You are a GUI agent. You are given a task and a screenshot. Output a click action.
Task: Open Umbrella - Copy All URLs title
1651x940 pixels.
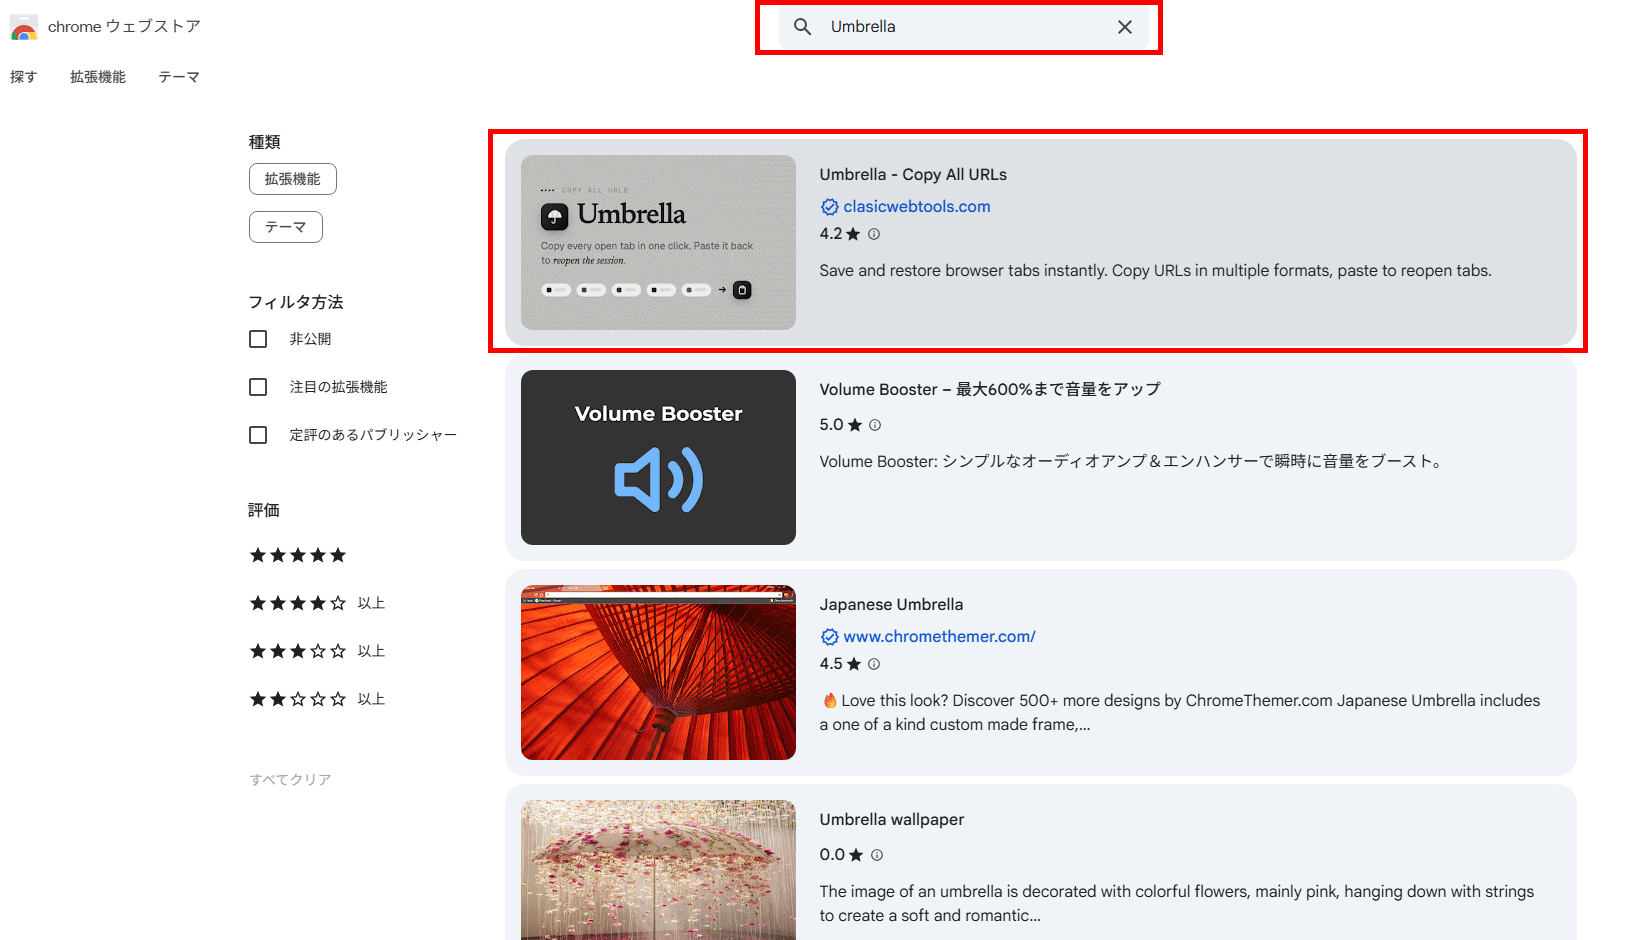(x=913, y=175)
